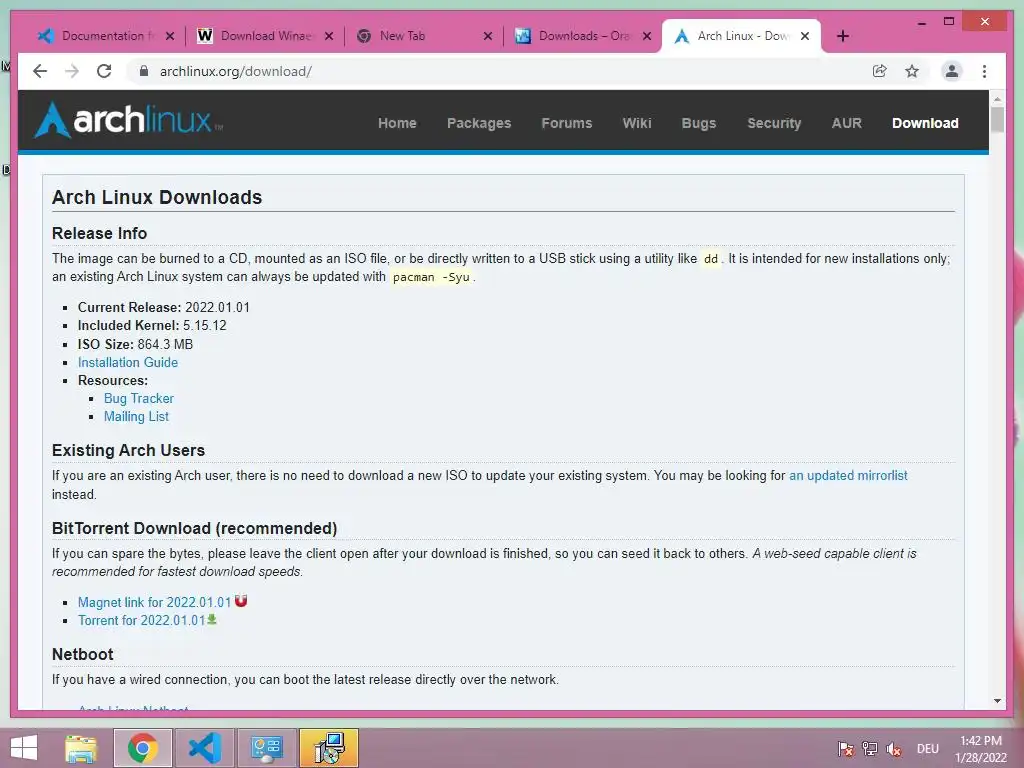This screenshot has height=768, width=1024.
Task: Click the muted volume tray icon
Action: (894, 748)
